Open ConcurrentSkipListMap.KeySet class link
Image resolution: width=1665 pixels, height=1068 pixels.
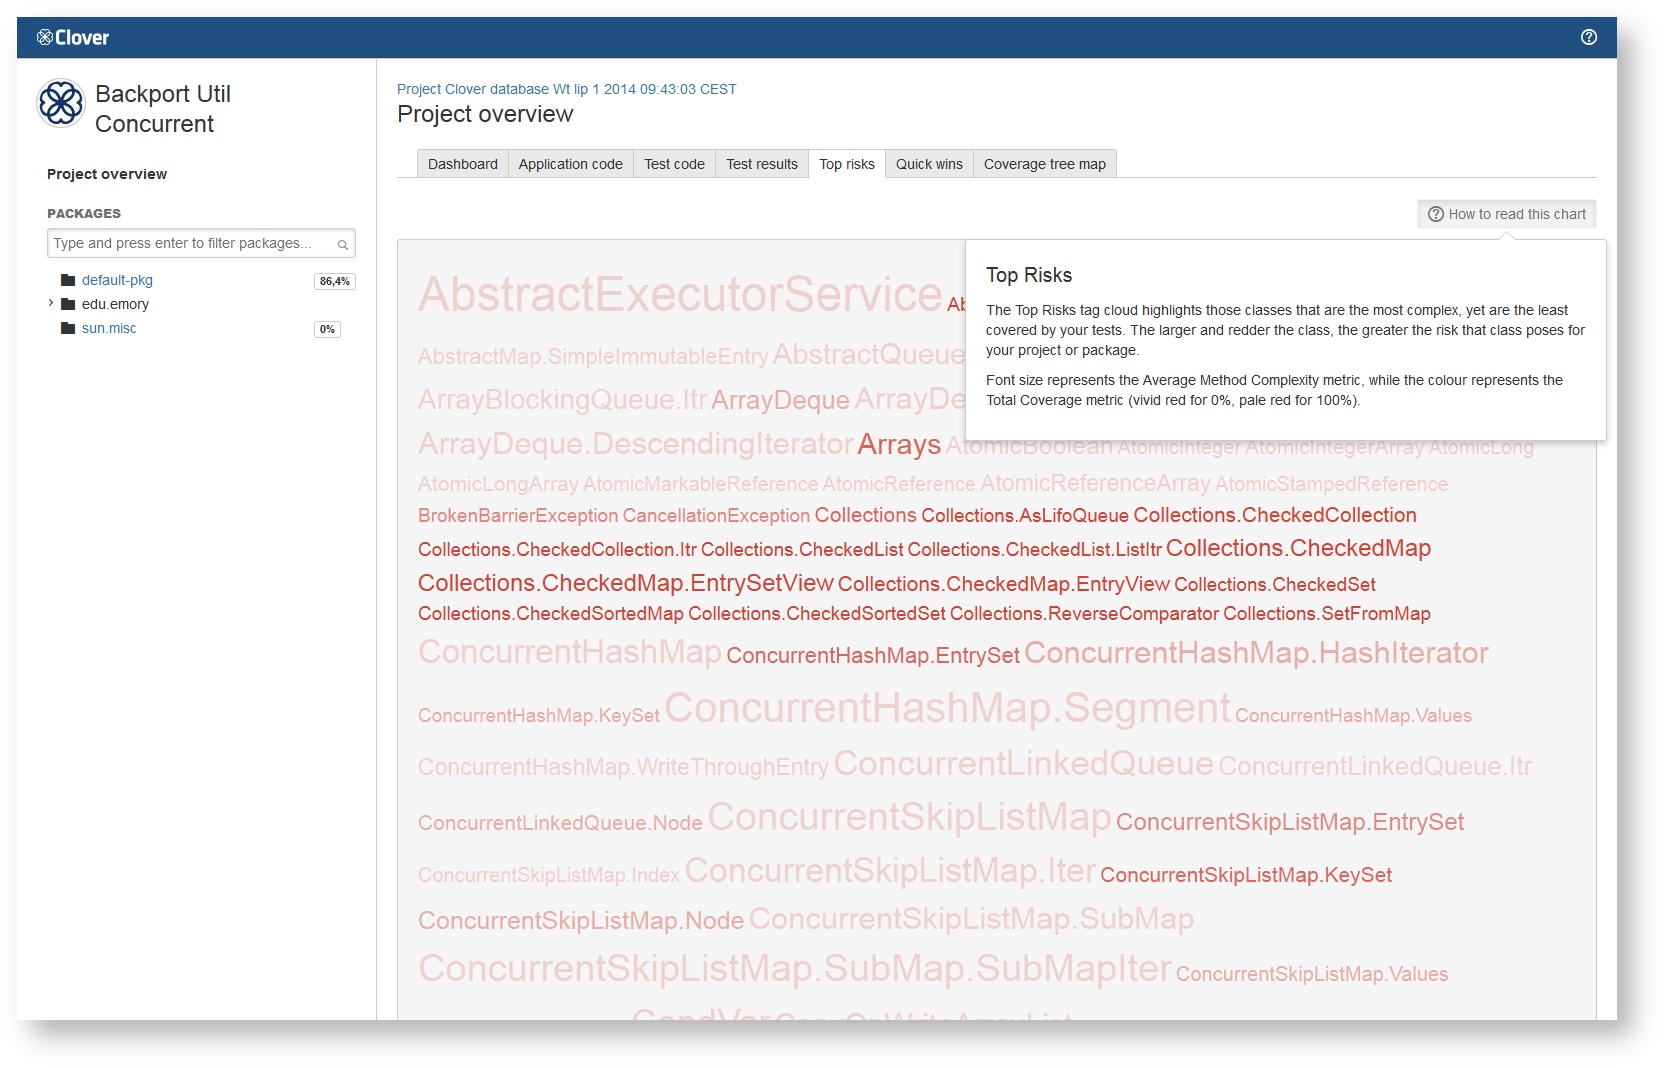[x=1246, y=875]
